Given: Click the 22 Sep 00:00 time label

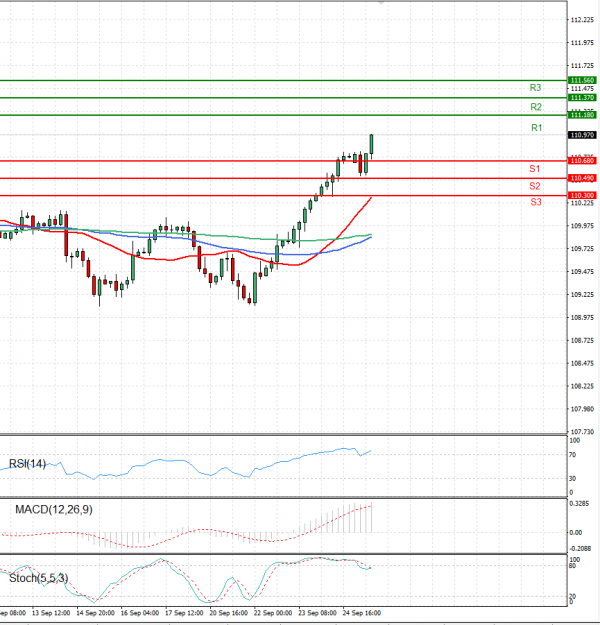Looking at the screenshot, I should pos(273,613).
